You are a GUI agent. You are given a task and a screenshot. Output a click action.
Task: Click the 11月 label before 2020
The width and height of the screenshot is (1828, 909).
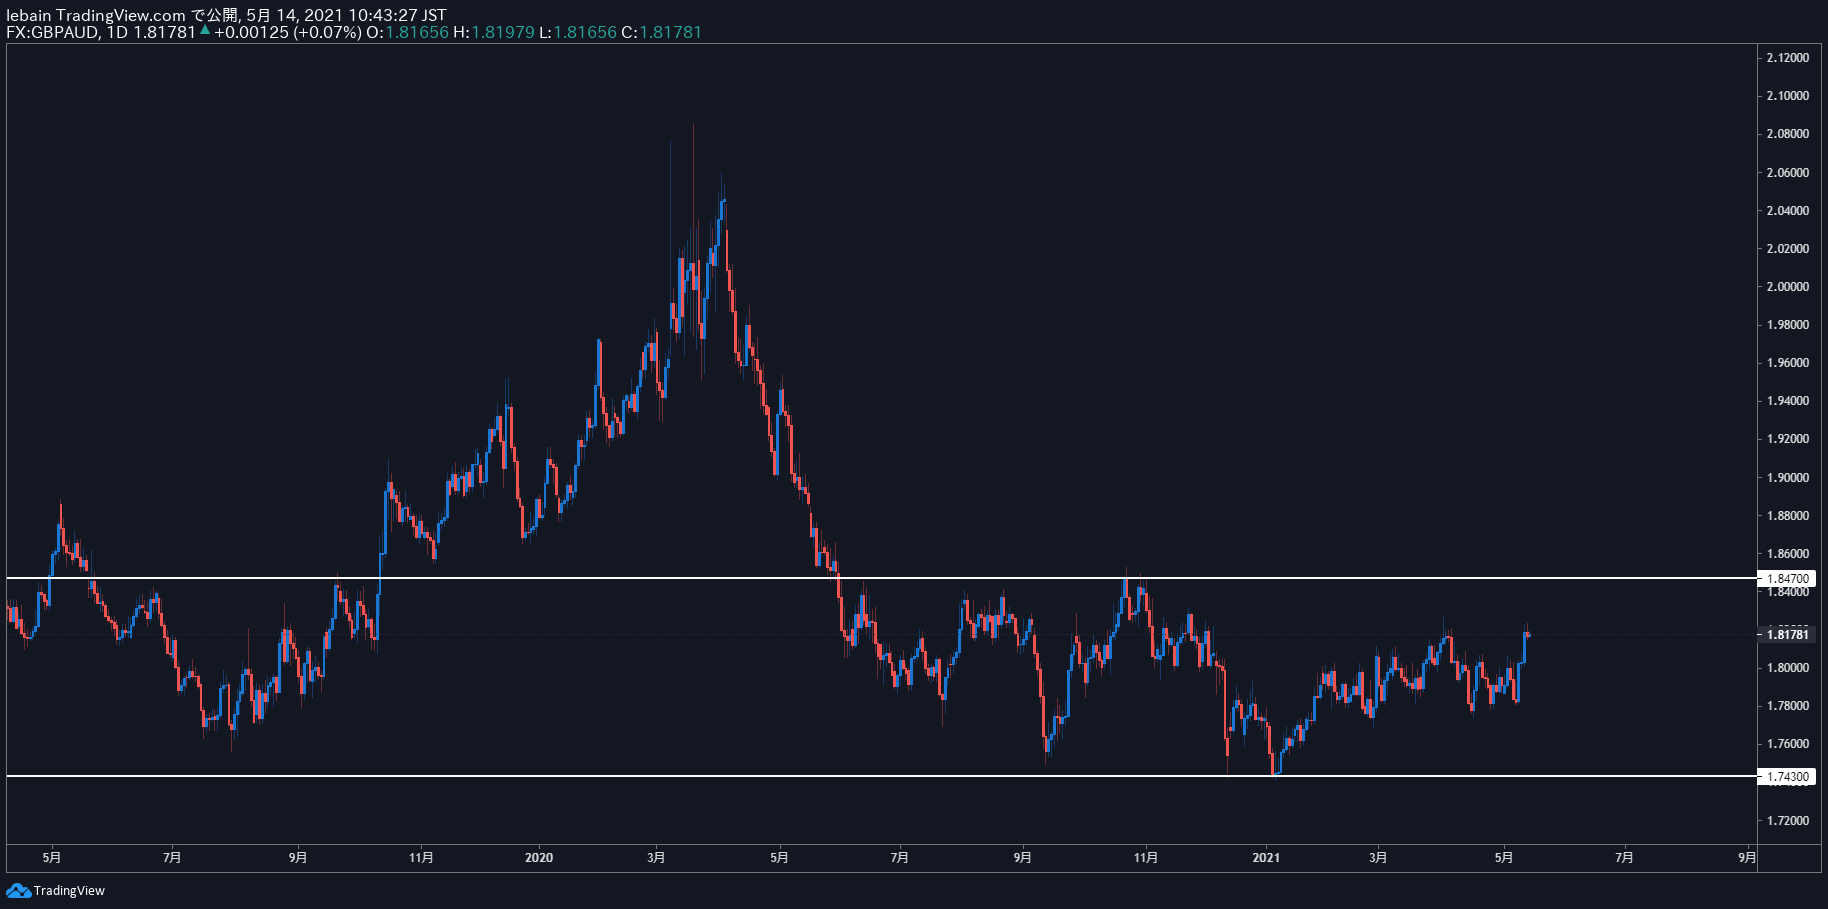click(422, 857)
